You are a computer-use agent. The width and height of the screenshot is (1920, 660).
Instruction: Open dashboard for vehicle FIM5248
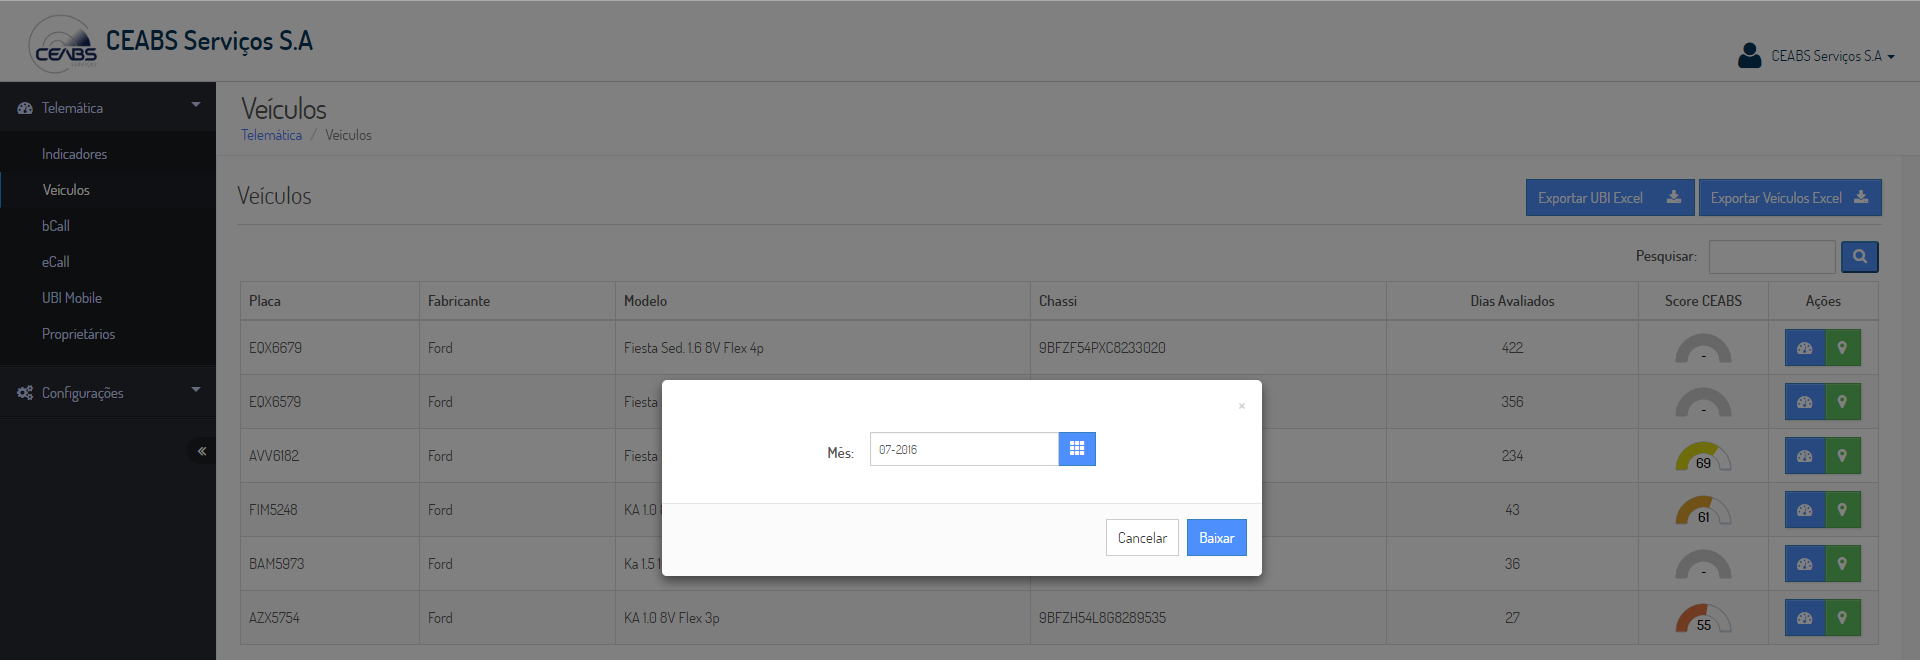click(1805, 510)
